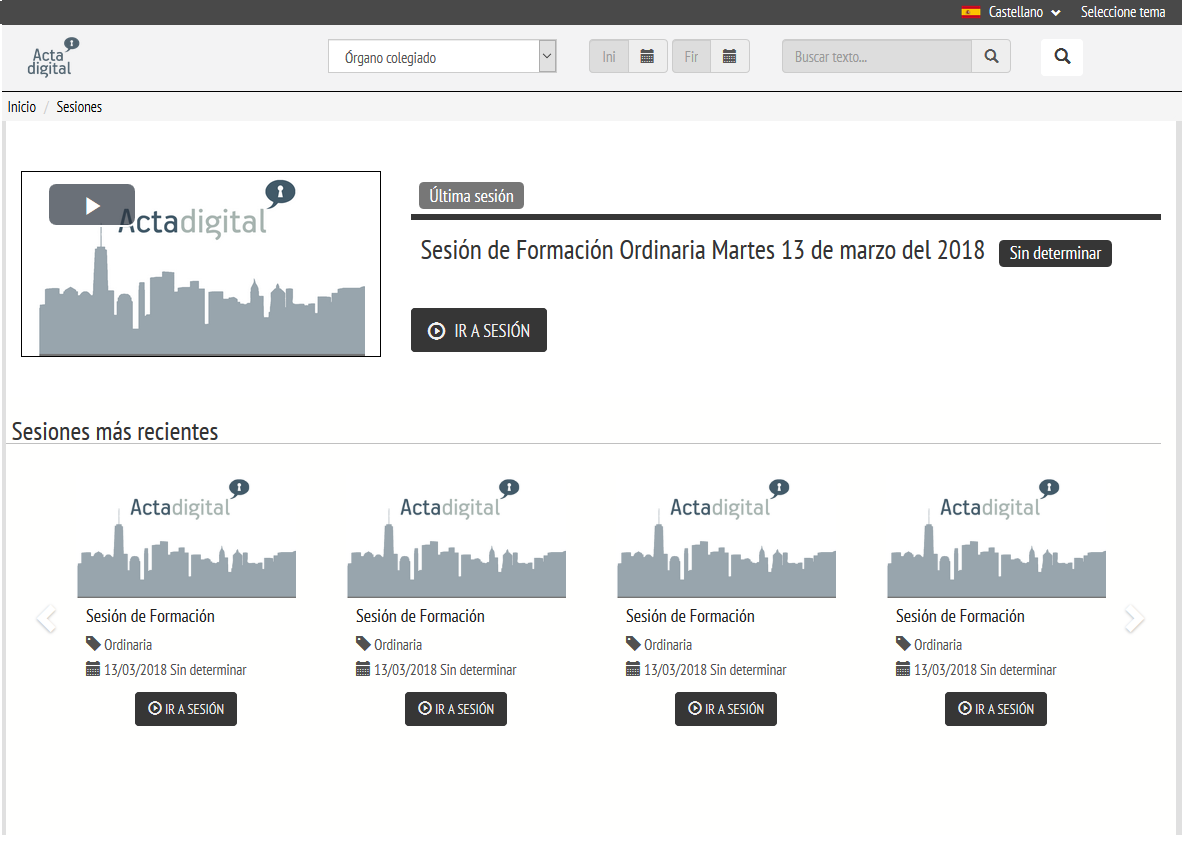
Task: Open the end date calendar picker
Action: [x=729, y=57]
